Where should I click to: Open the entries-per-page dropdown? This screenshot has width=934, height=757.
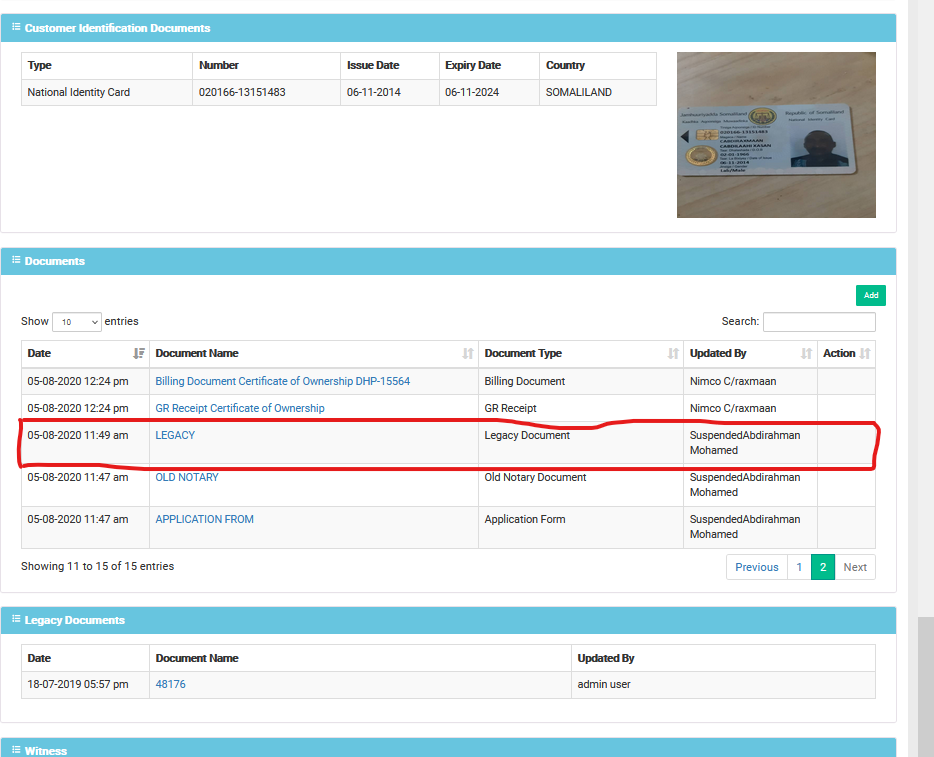coord(77,322)
